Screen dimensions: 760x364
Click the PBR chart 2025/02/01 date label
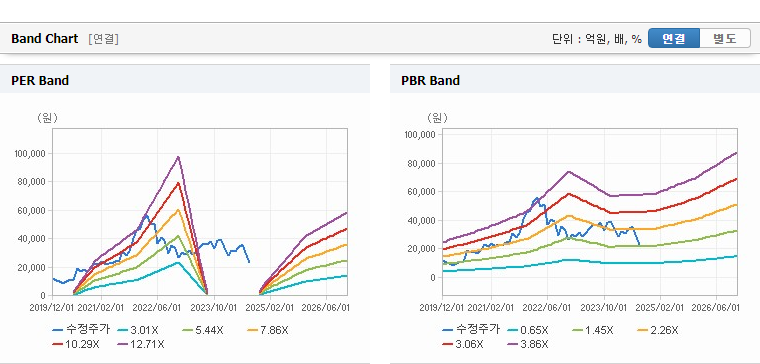pyautogui.click(x=660, y=308)
